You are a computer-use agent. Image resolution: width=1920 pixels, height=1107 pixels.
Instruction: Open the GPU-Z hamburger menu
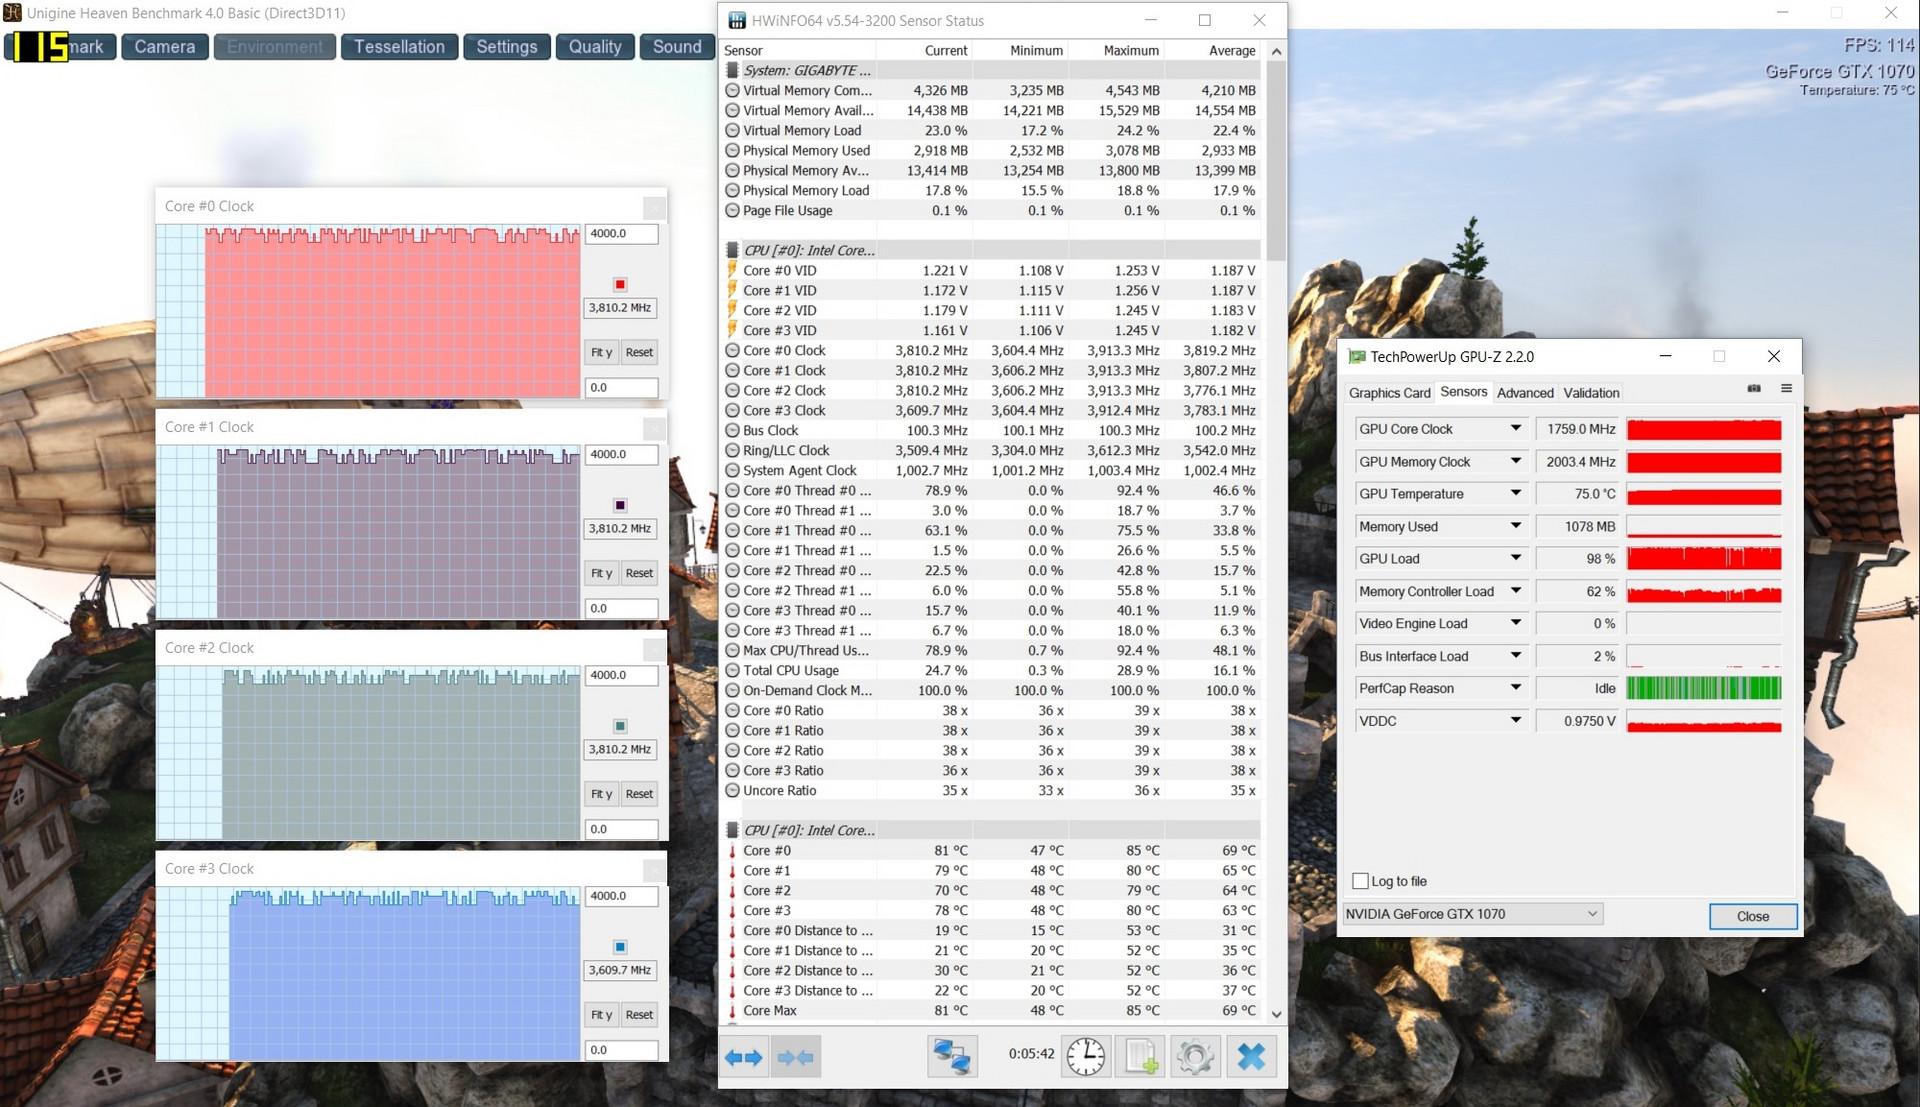click(1786, 389)
